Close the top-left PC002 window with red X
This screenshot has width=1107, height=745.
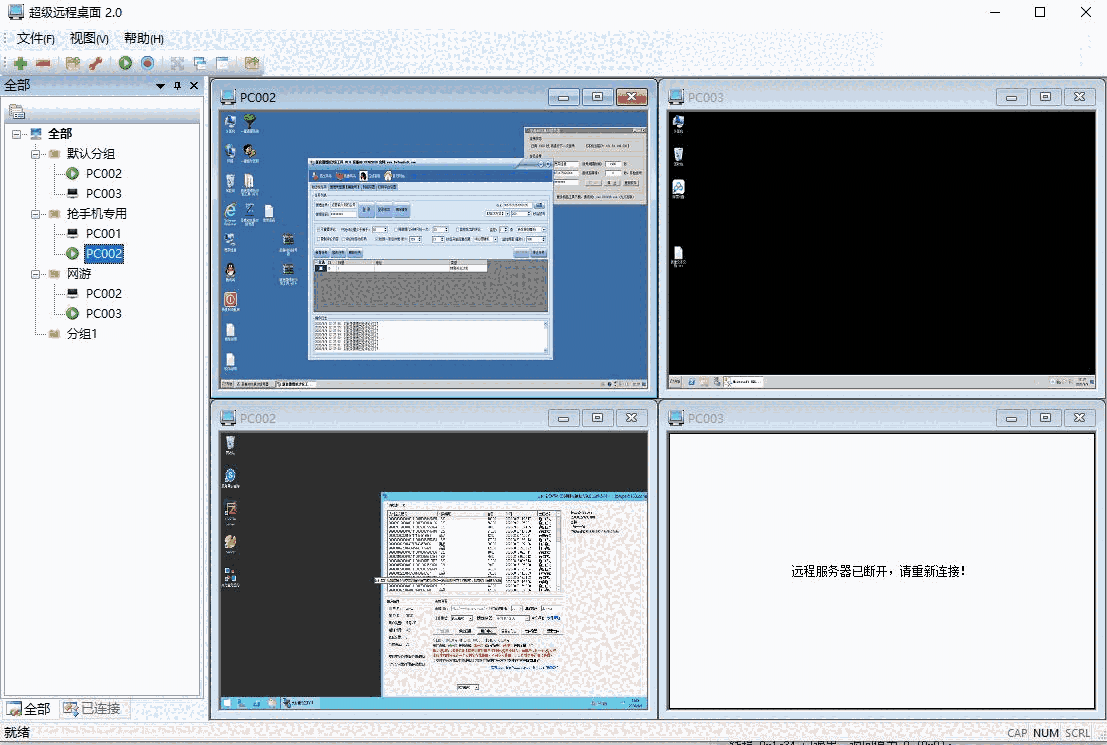click(x=632, y=97)
